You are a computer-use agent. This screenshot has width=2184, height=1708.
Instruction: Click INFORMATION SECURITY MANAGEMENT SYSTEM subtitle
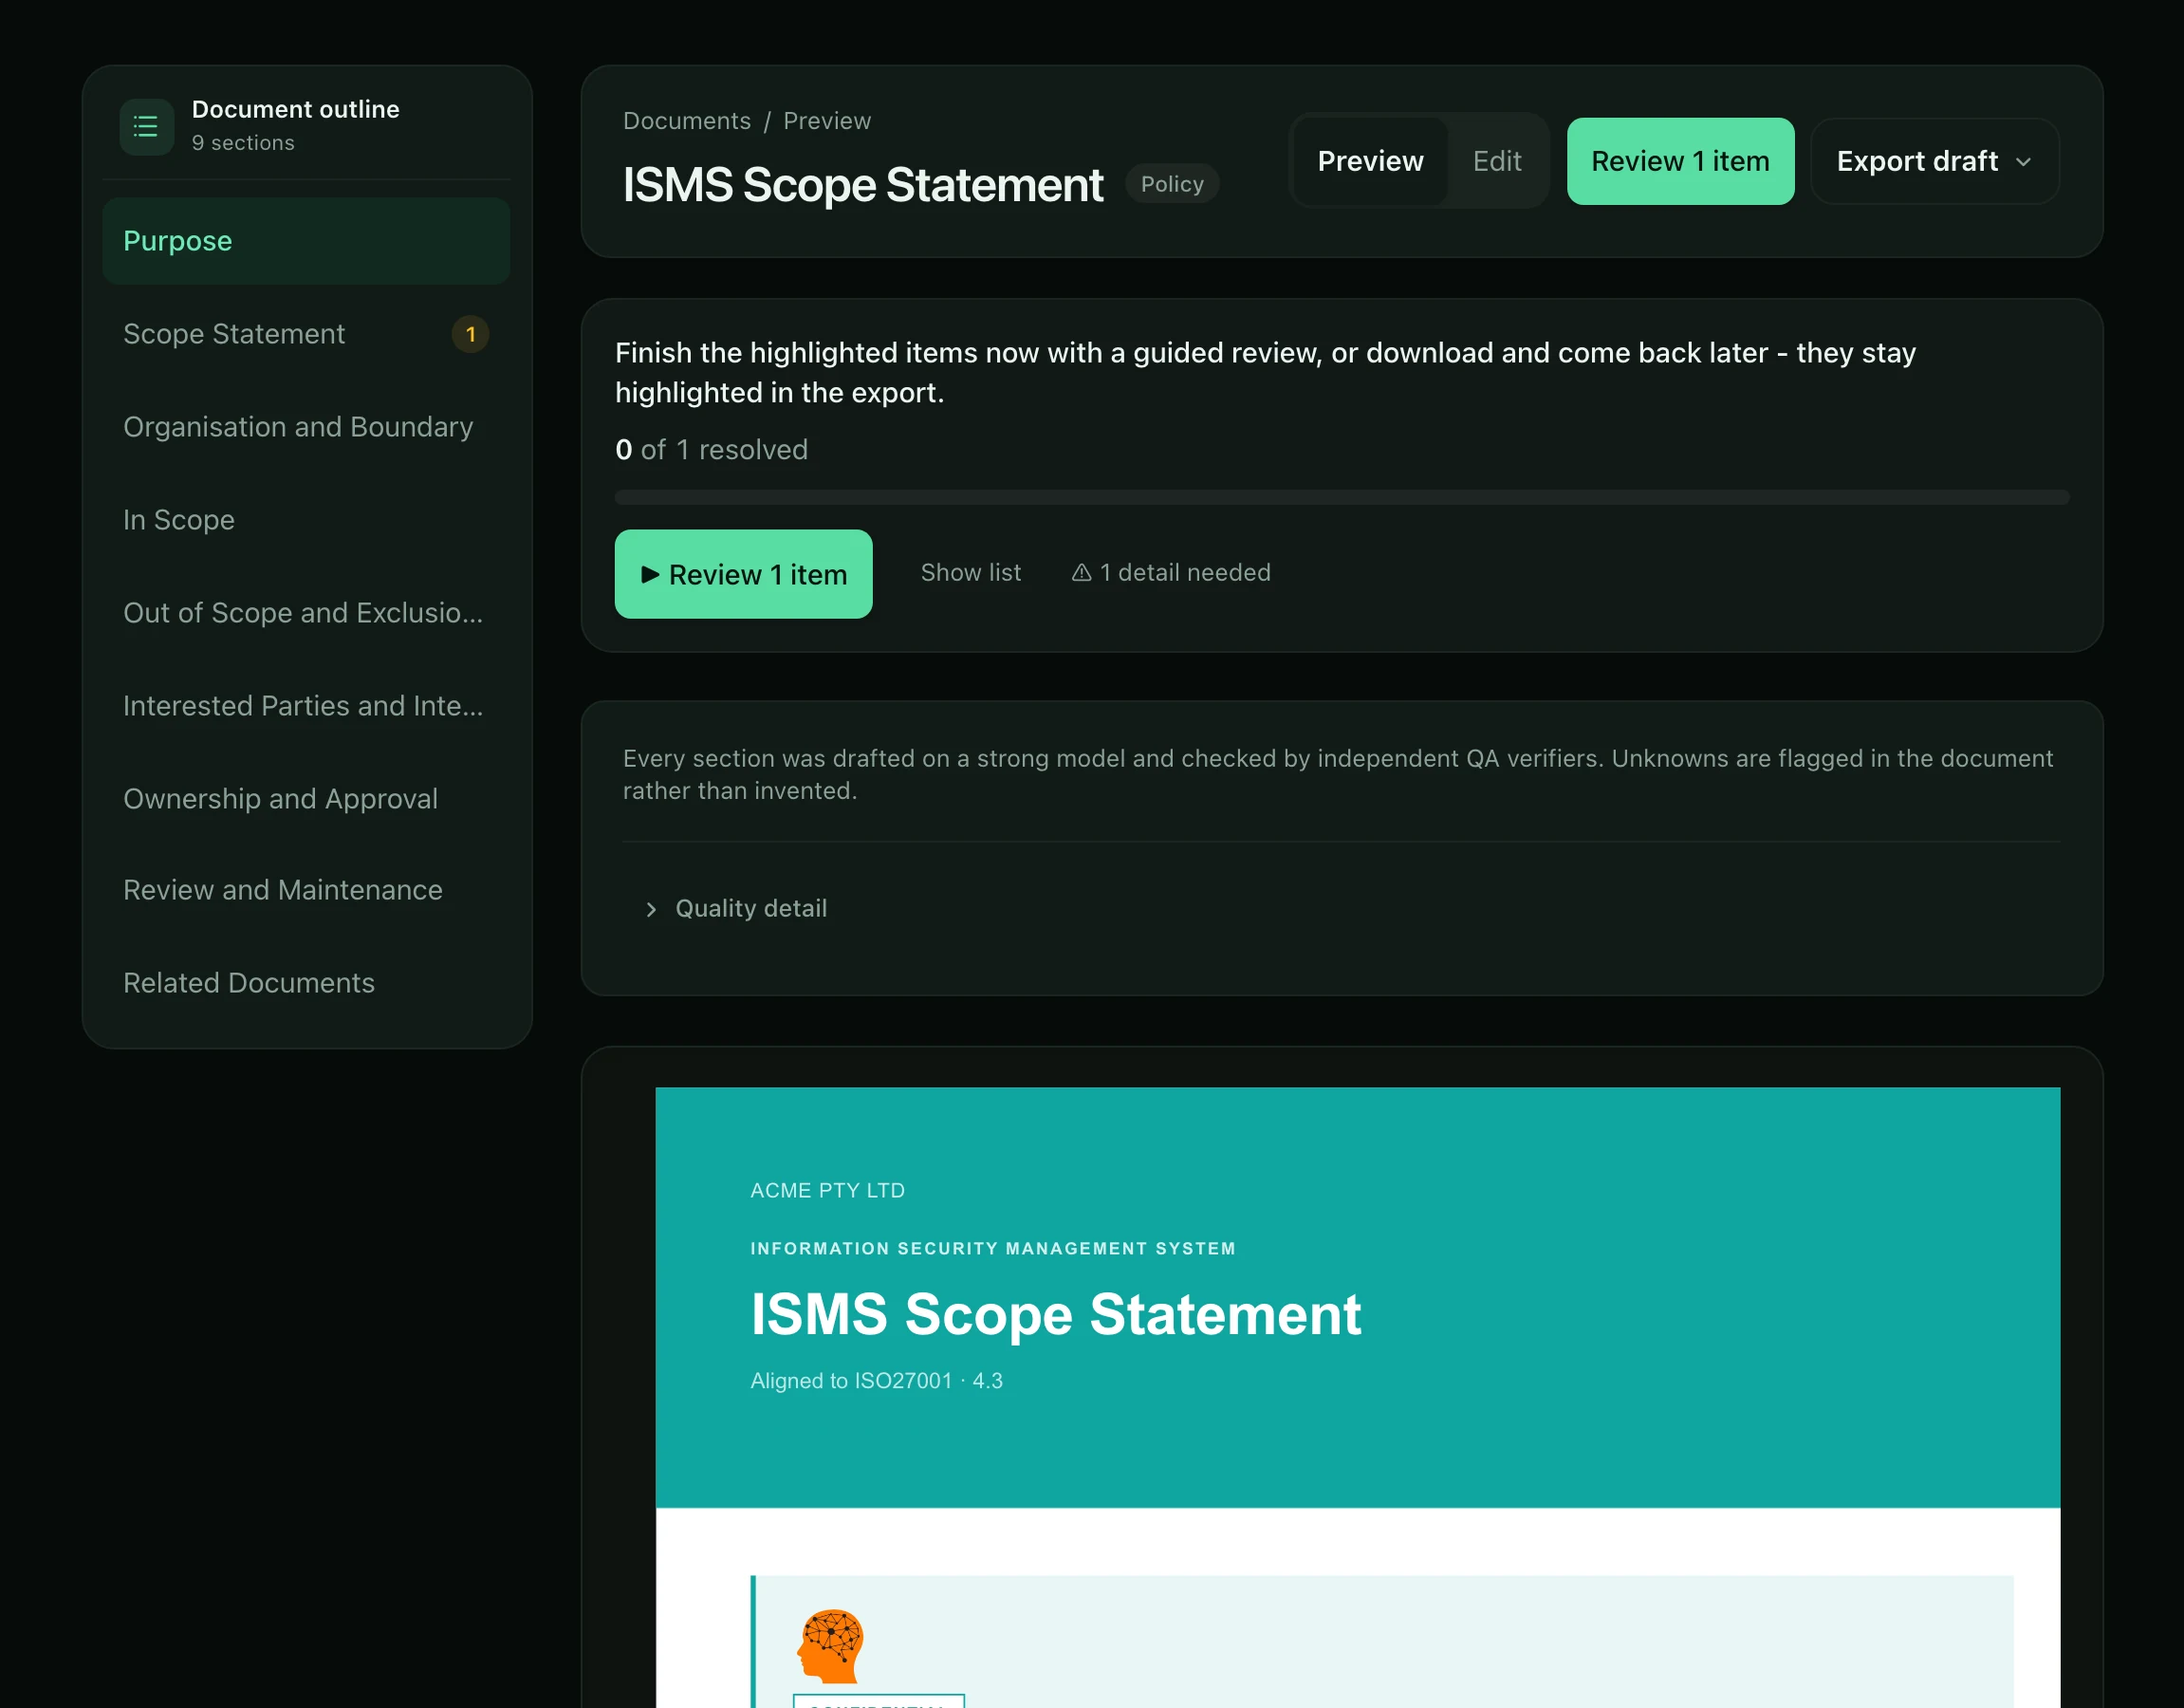pos(992,1249)
